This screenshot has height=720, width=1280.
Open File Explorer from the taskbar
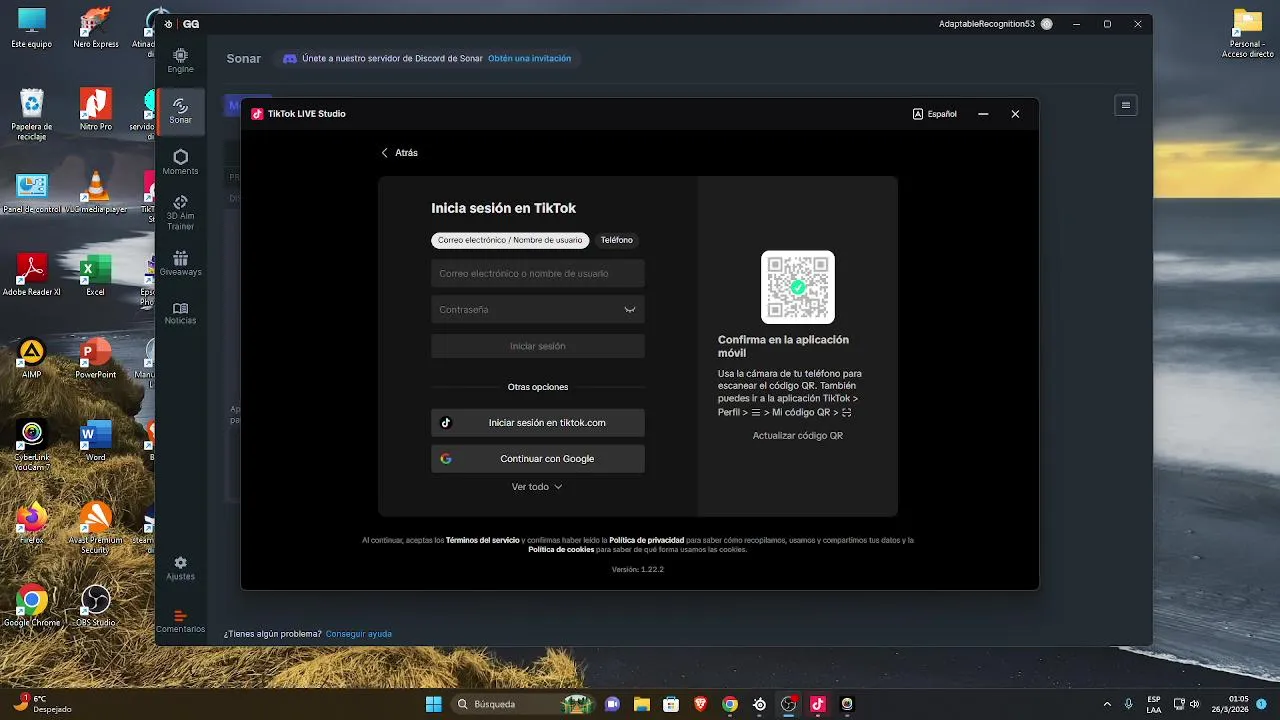(x=641, y=704)
